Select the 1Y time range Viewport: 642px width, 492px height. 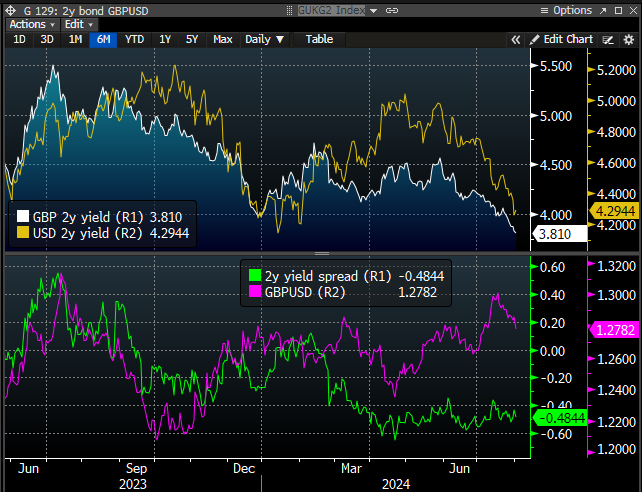coord(165,39)
